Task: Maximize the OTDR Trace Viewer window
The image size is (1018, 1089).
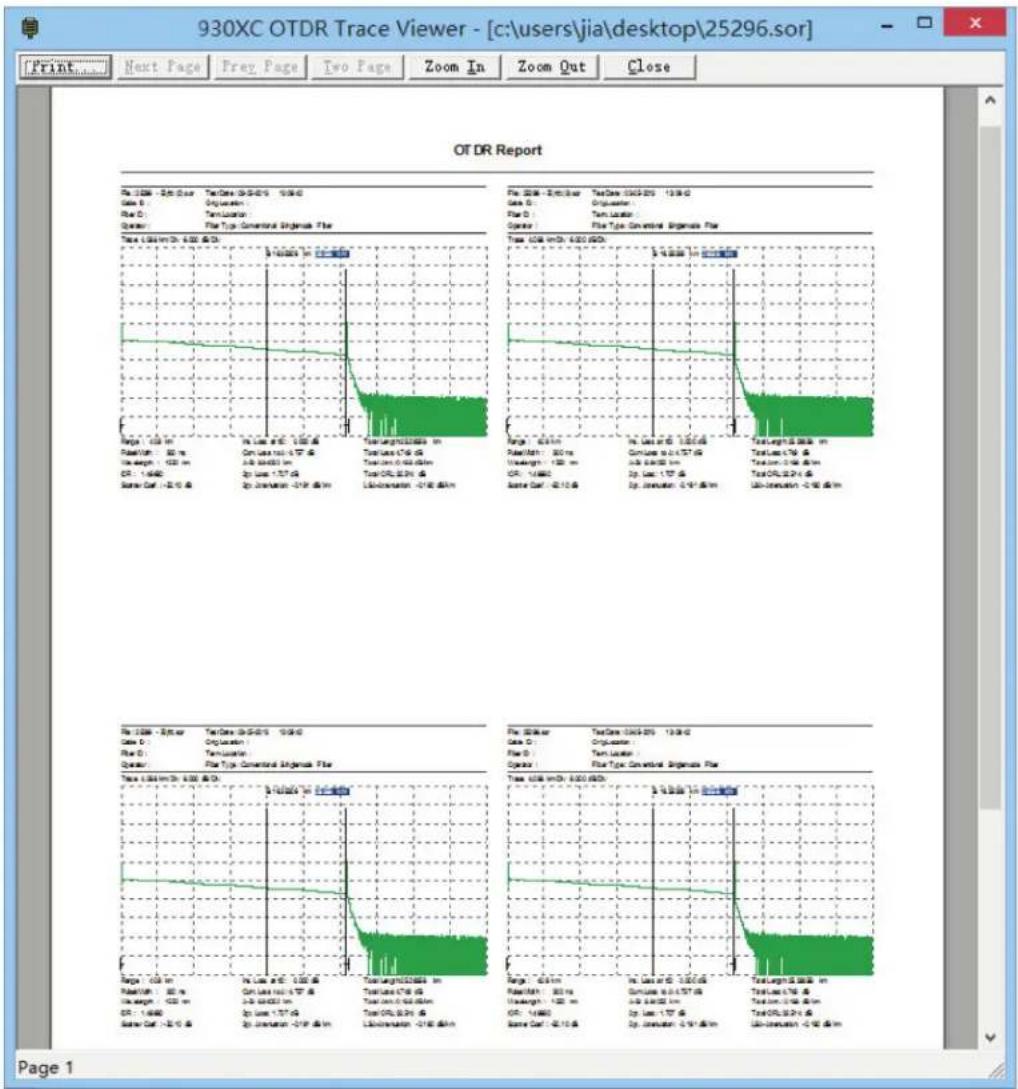Action: coord(924,23)
